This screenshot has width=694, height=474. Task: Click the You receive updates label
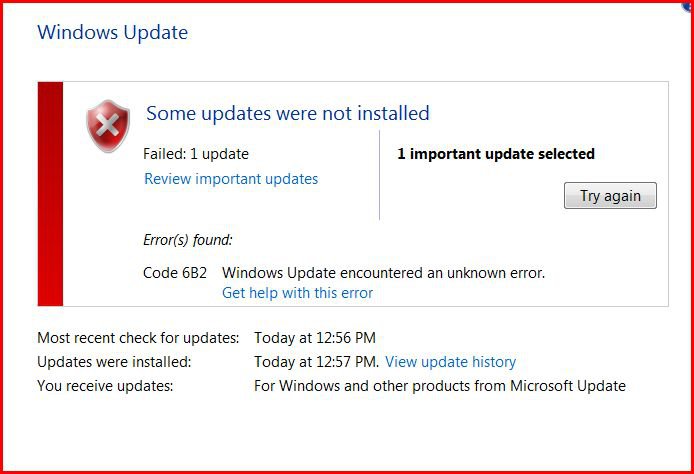105,386
